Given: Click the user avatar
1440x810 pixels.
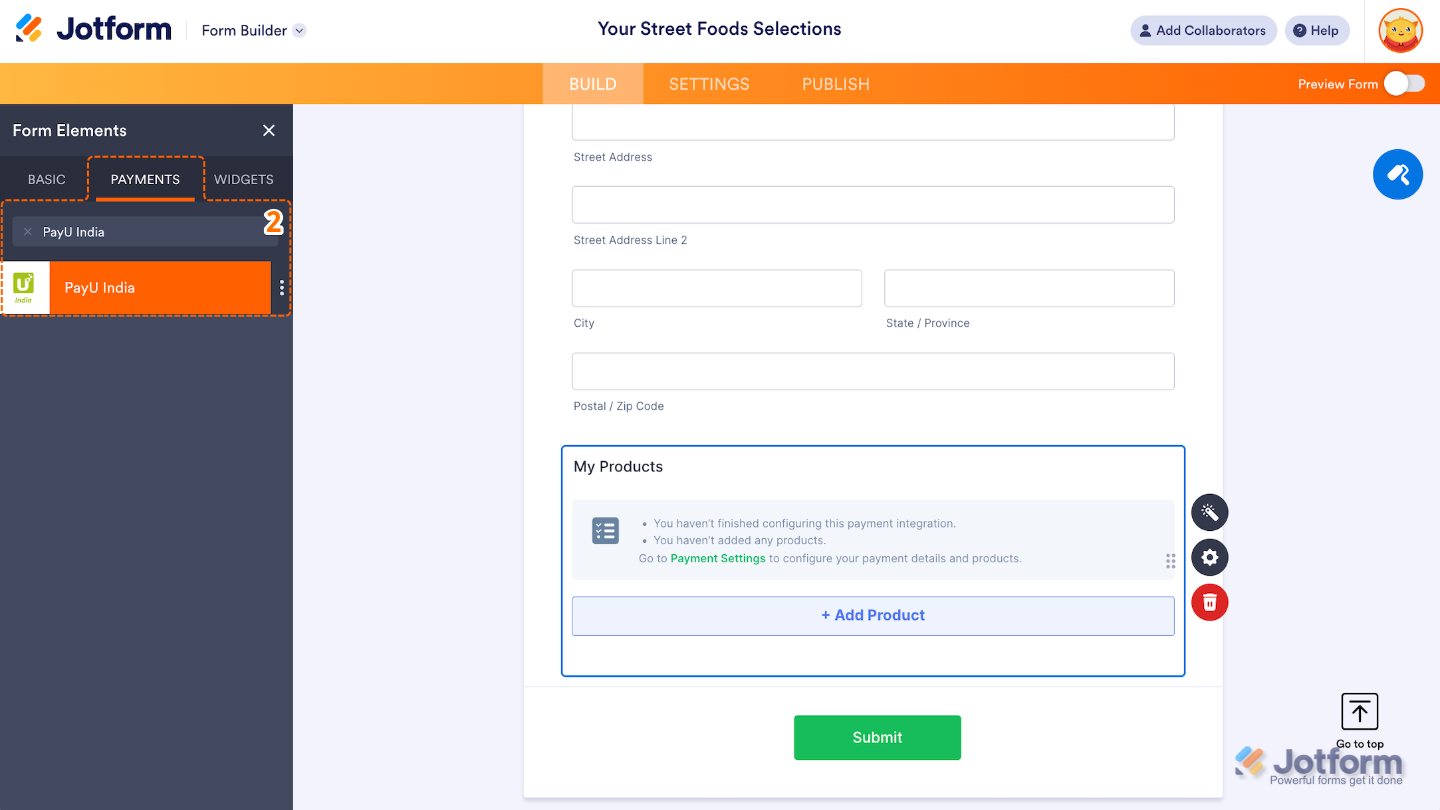Looking at the screenshot, I should click(1399, 30).
